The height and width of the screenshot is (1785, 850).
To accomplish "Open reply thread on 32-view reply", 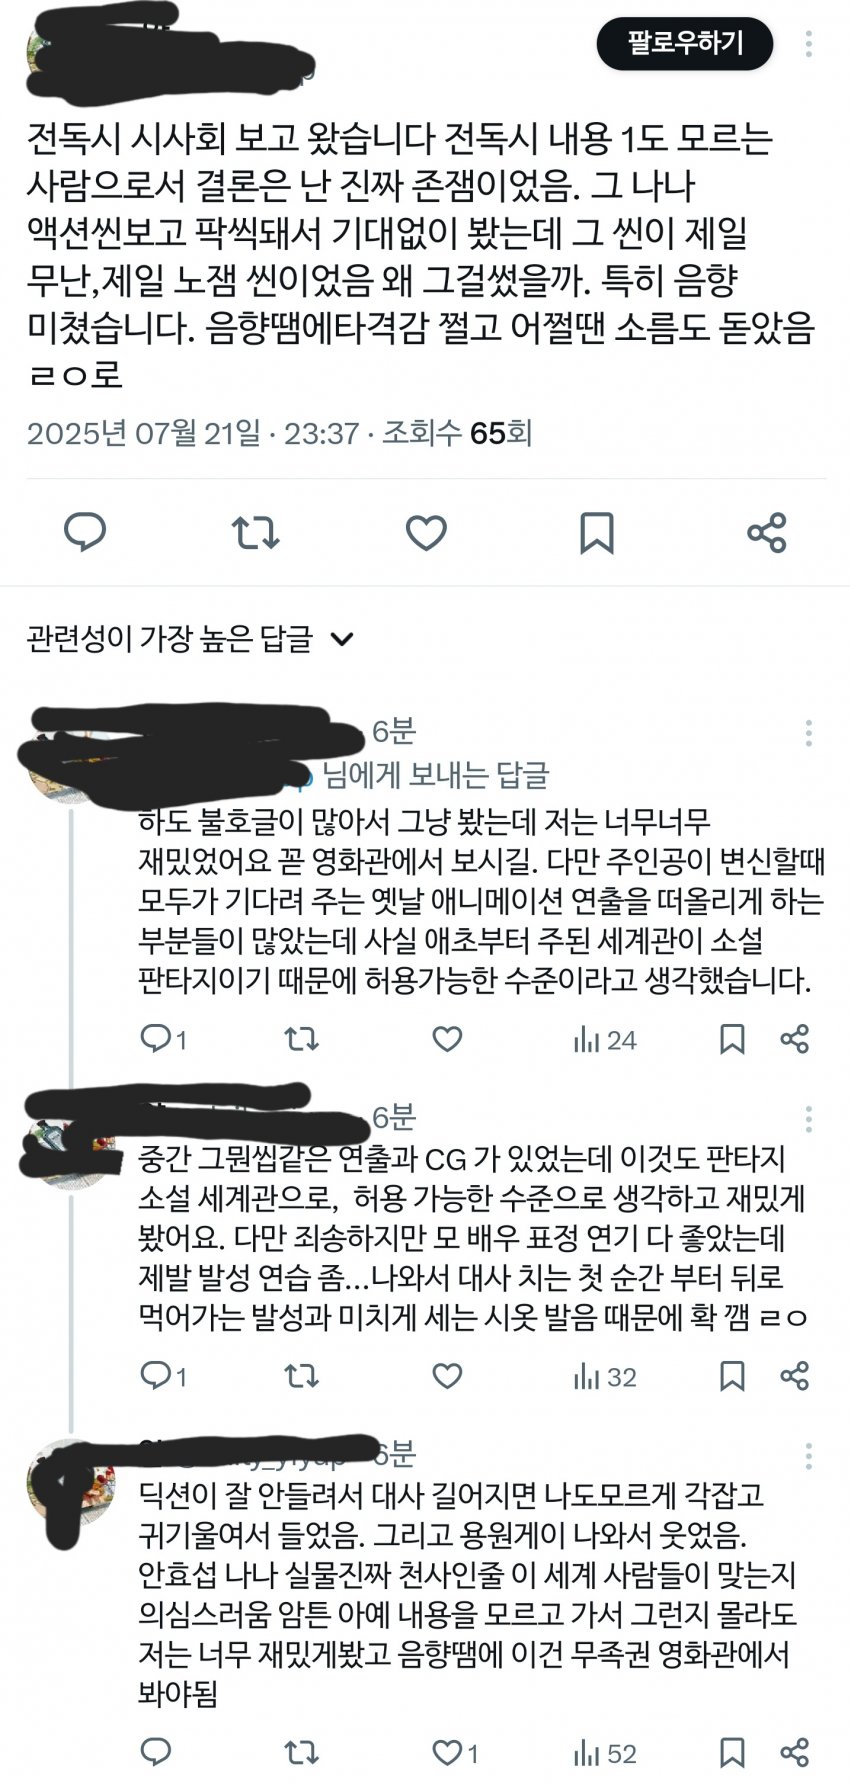I will click(x=163, y=1376).
